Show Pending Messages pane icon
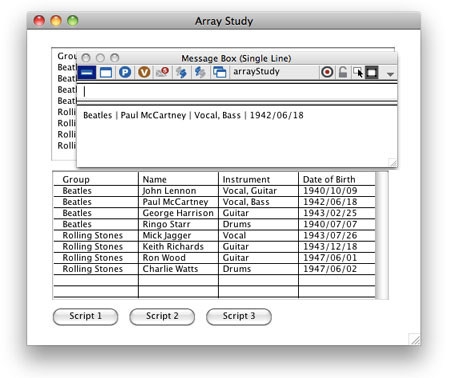Image resolution: width=454 pixels, height=378 pixels. click(x=163, y=72)
